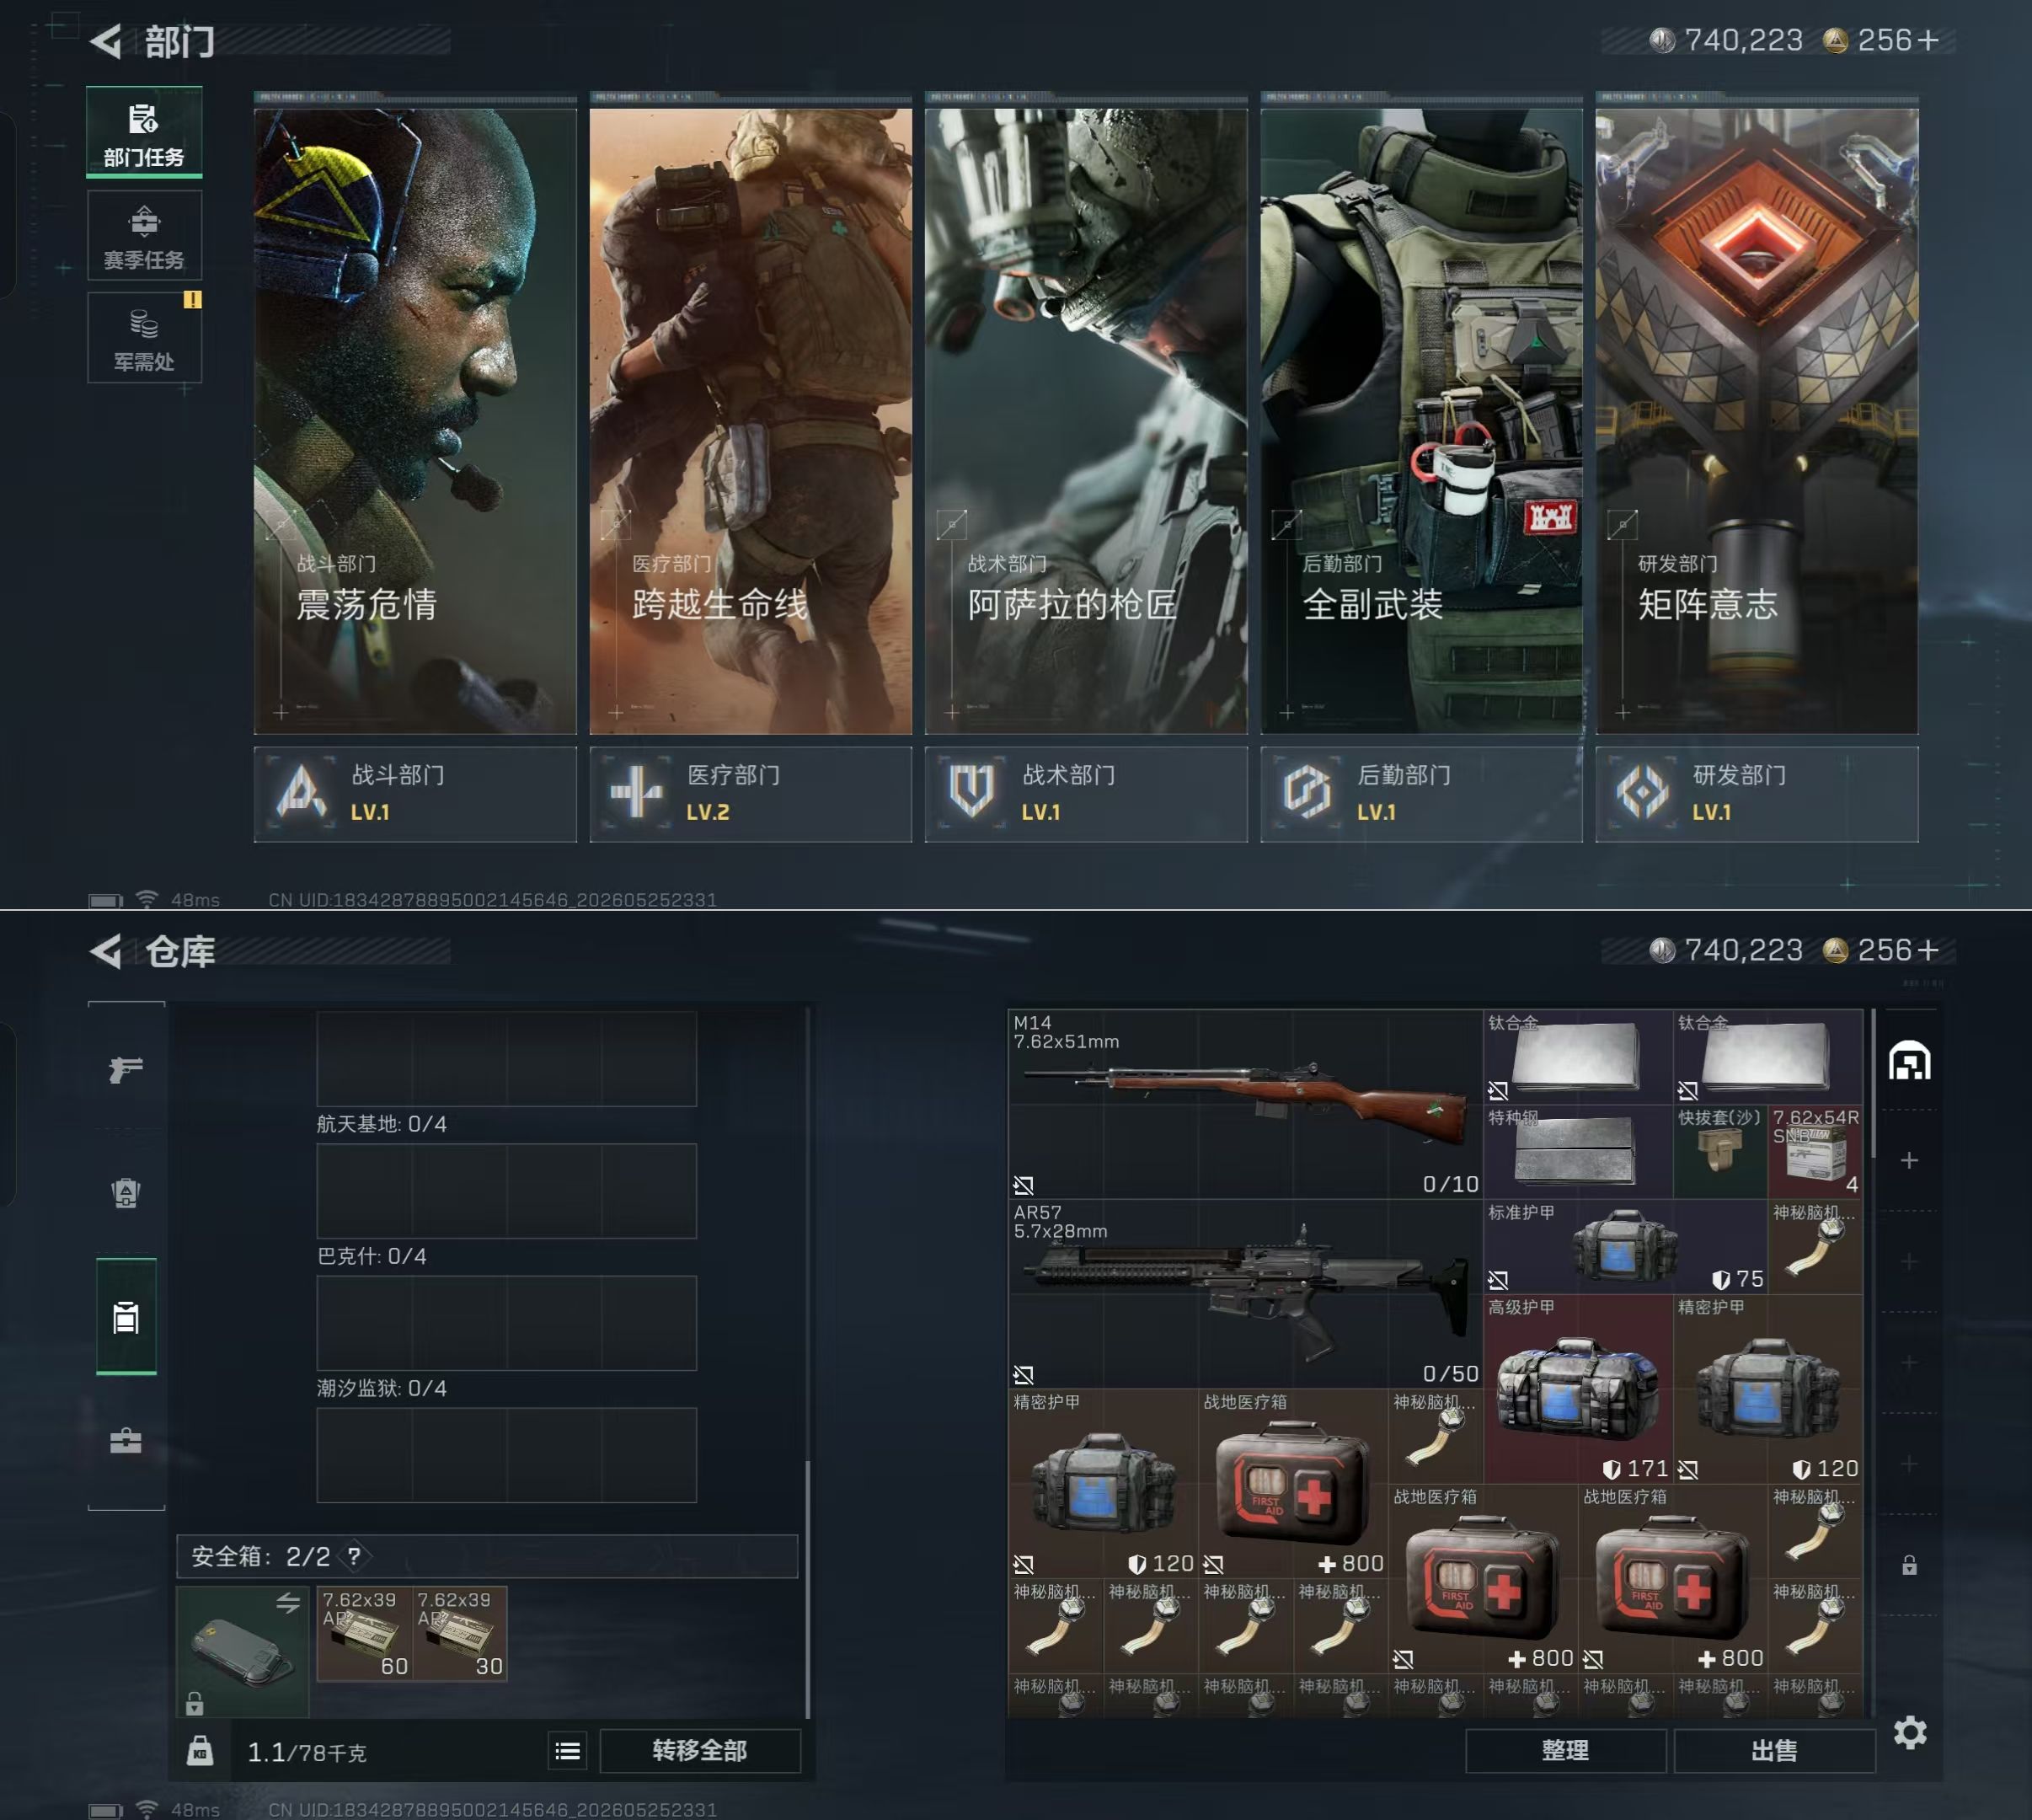Image resolution: width=2032 pixels, height=1820 pixels.
Task: Click the 航天基地: 0/4 label
Action: 381,1124
